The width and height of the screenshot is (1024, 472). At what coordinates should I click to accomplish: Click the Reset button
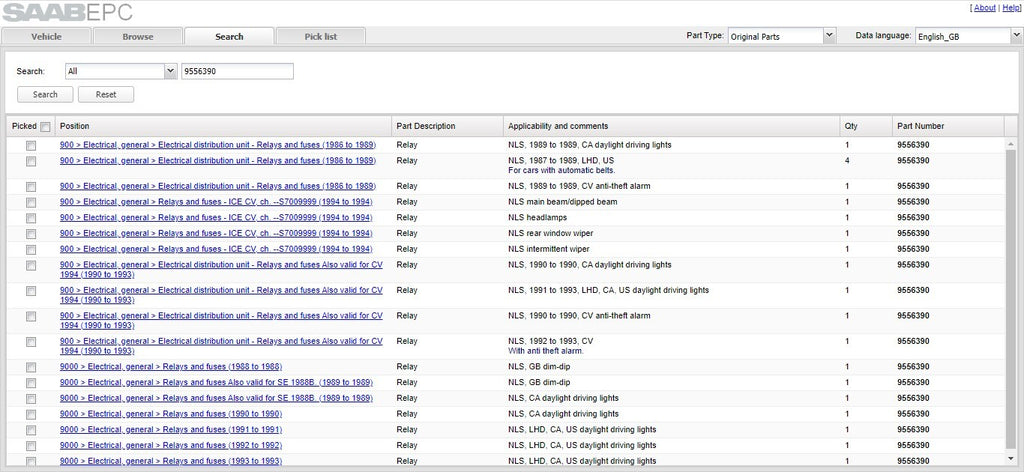click(106, 95)
